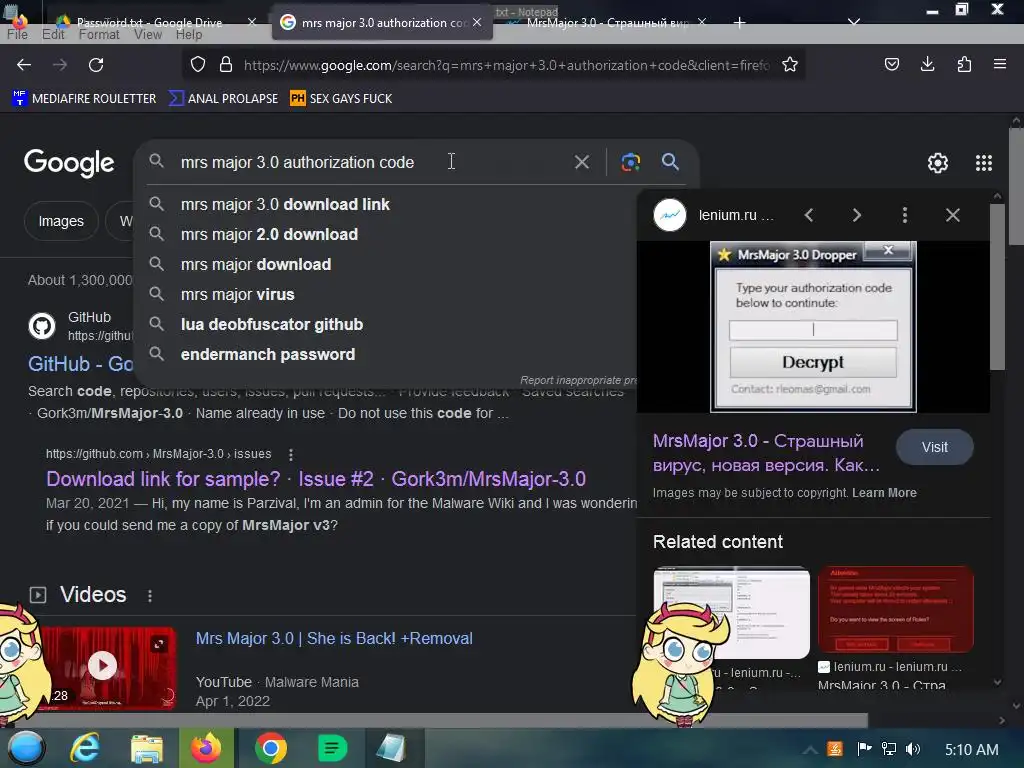Viewport: 1024px width, 768px height.
Task: Open the MrsMajor 3.0 Dropper preview image
Action: click(x=813, y=327)
